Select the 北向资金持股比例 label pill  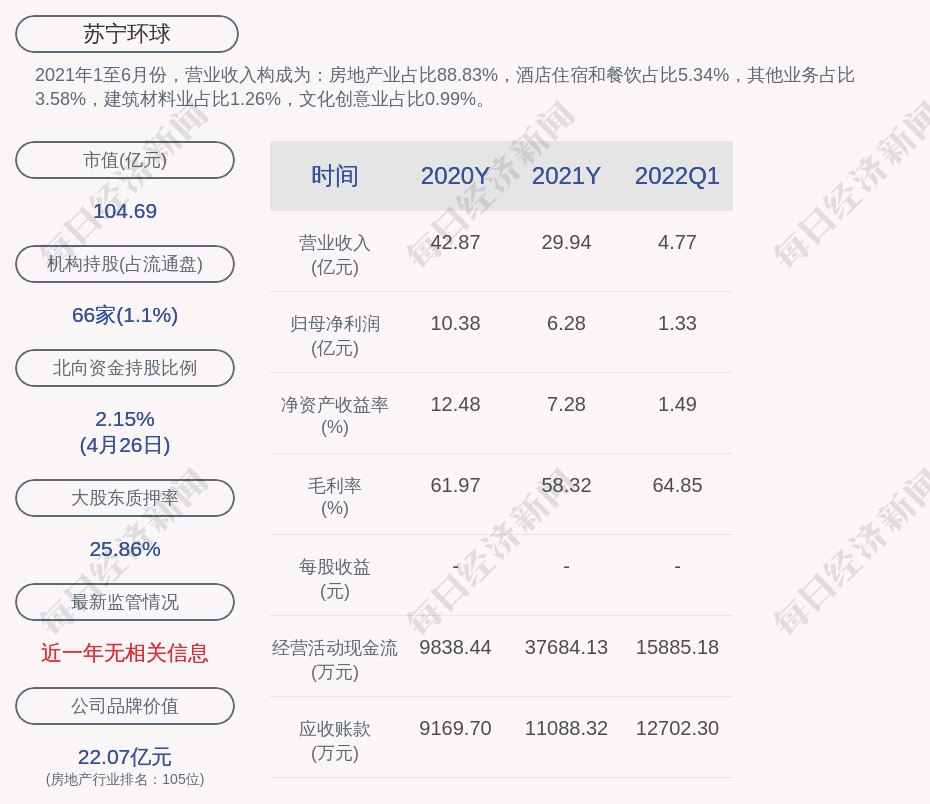pyautogui.click(x=125, y=368)
